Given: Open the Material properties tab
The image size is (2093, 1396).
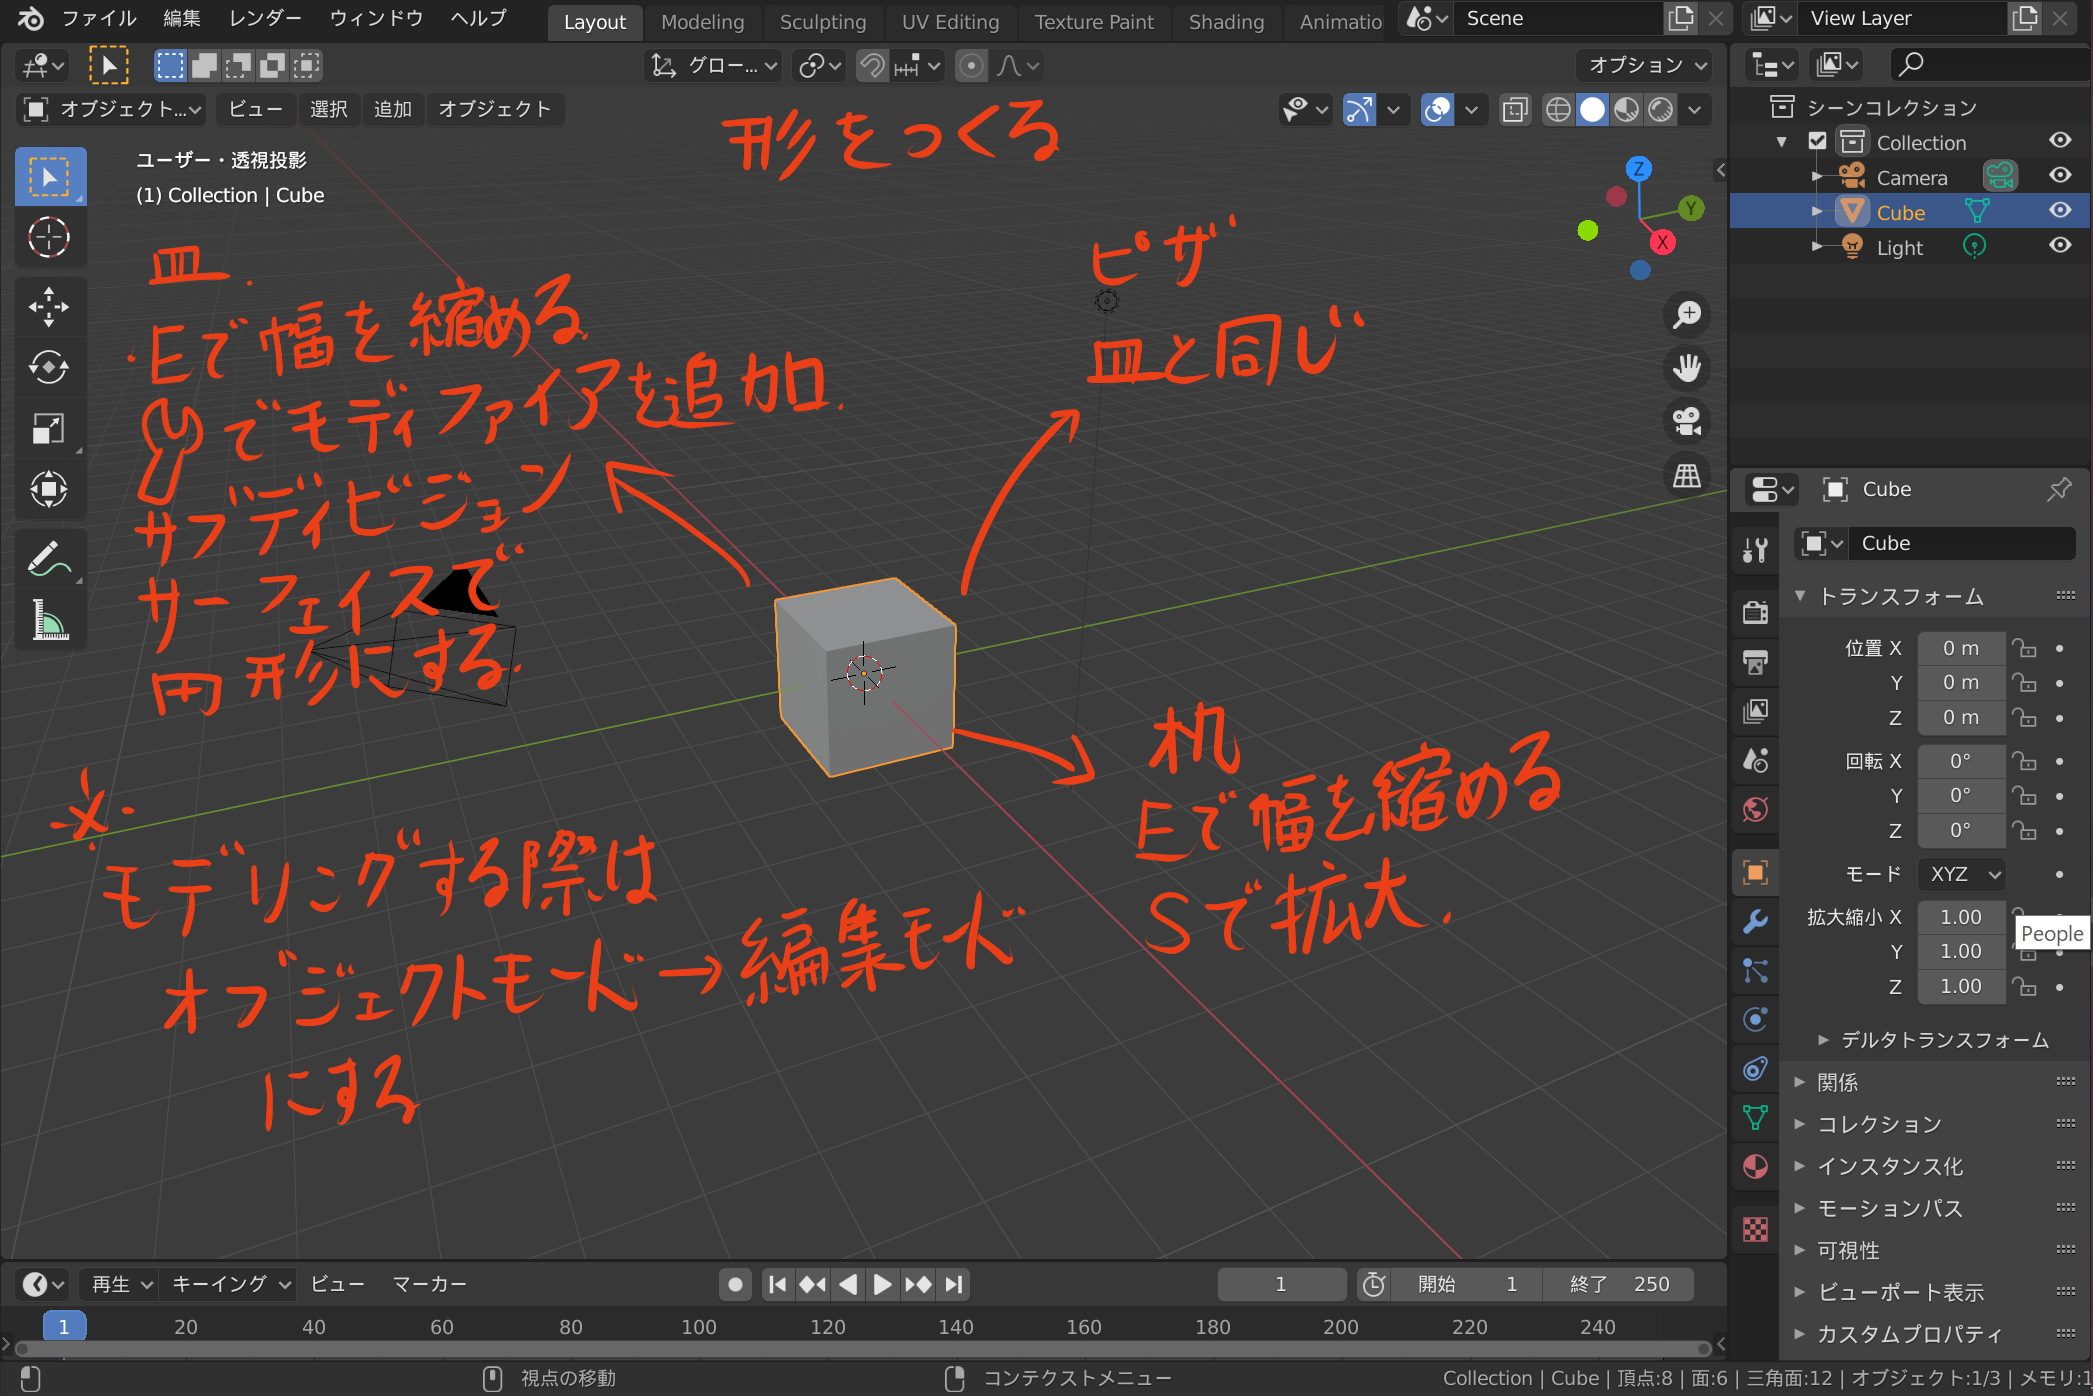Looking at the screenshot, I should pyautogui.click(x=1755, y=1167).
